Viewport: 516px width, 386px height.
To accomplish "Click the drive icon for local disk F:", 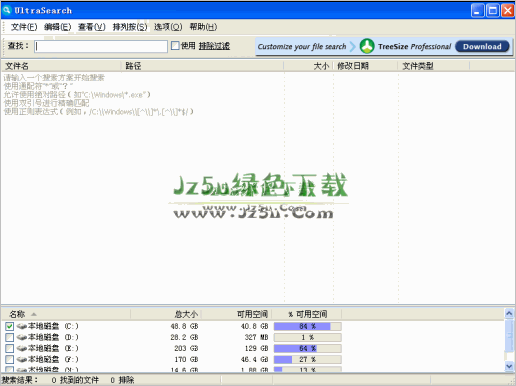I will pyautogui.click(x=22, y=359).
